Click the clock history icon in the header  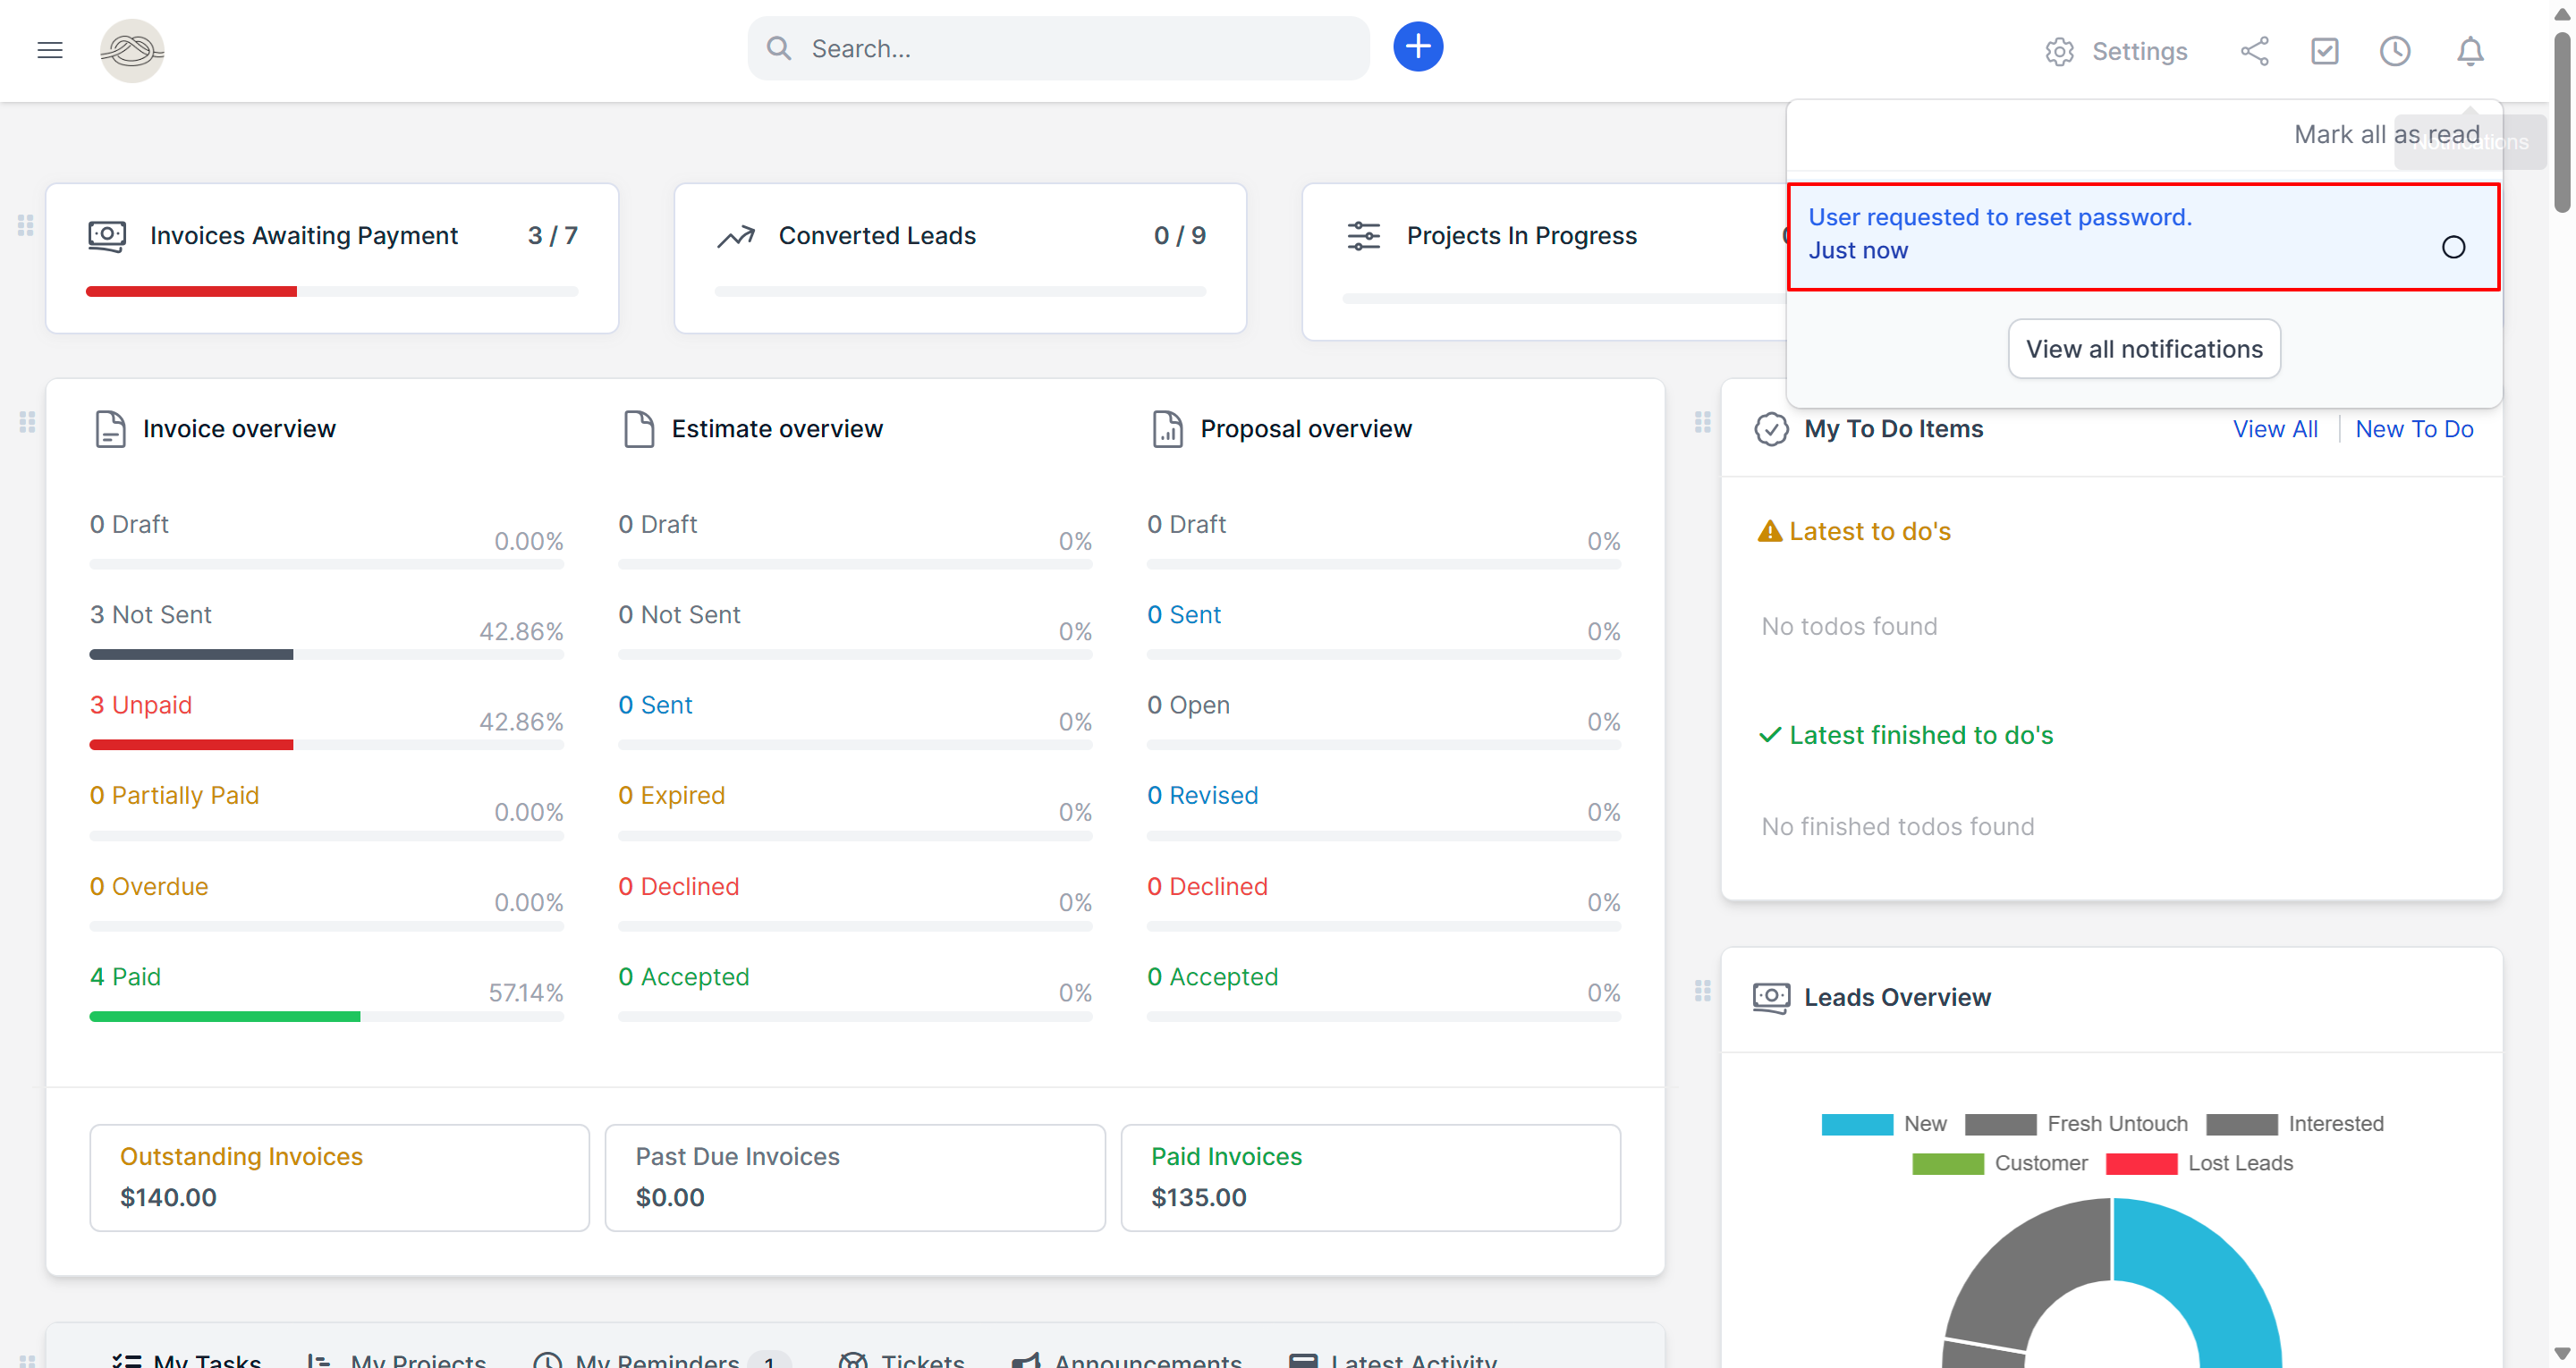point(2395,51)
